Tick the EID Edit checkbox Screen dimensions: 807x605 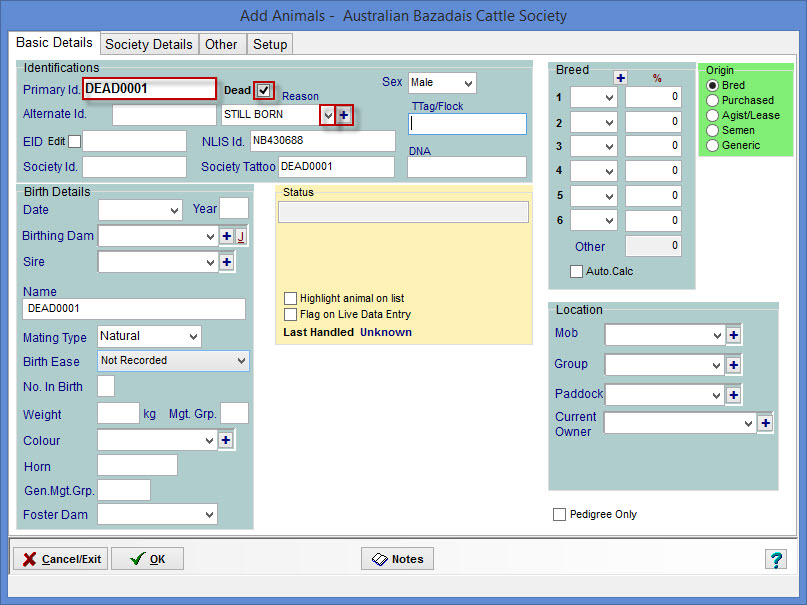(75, 141)
